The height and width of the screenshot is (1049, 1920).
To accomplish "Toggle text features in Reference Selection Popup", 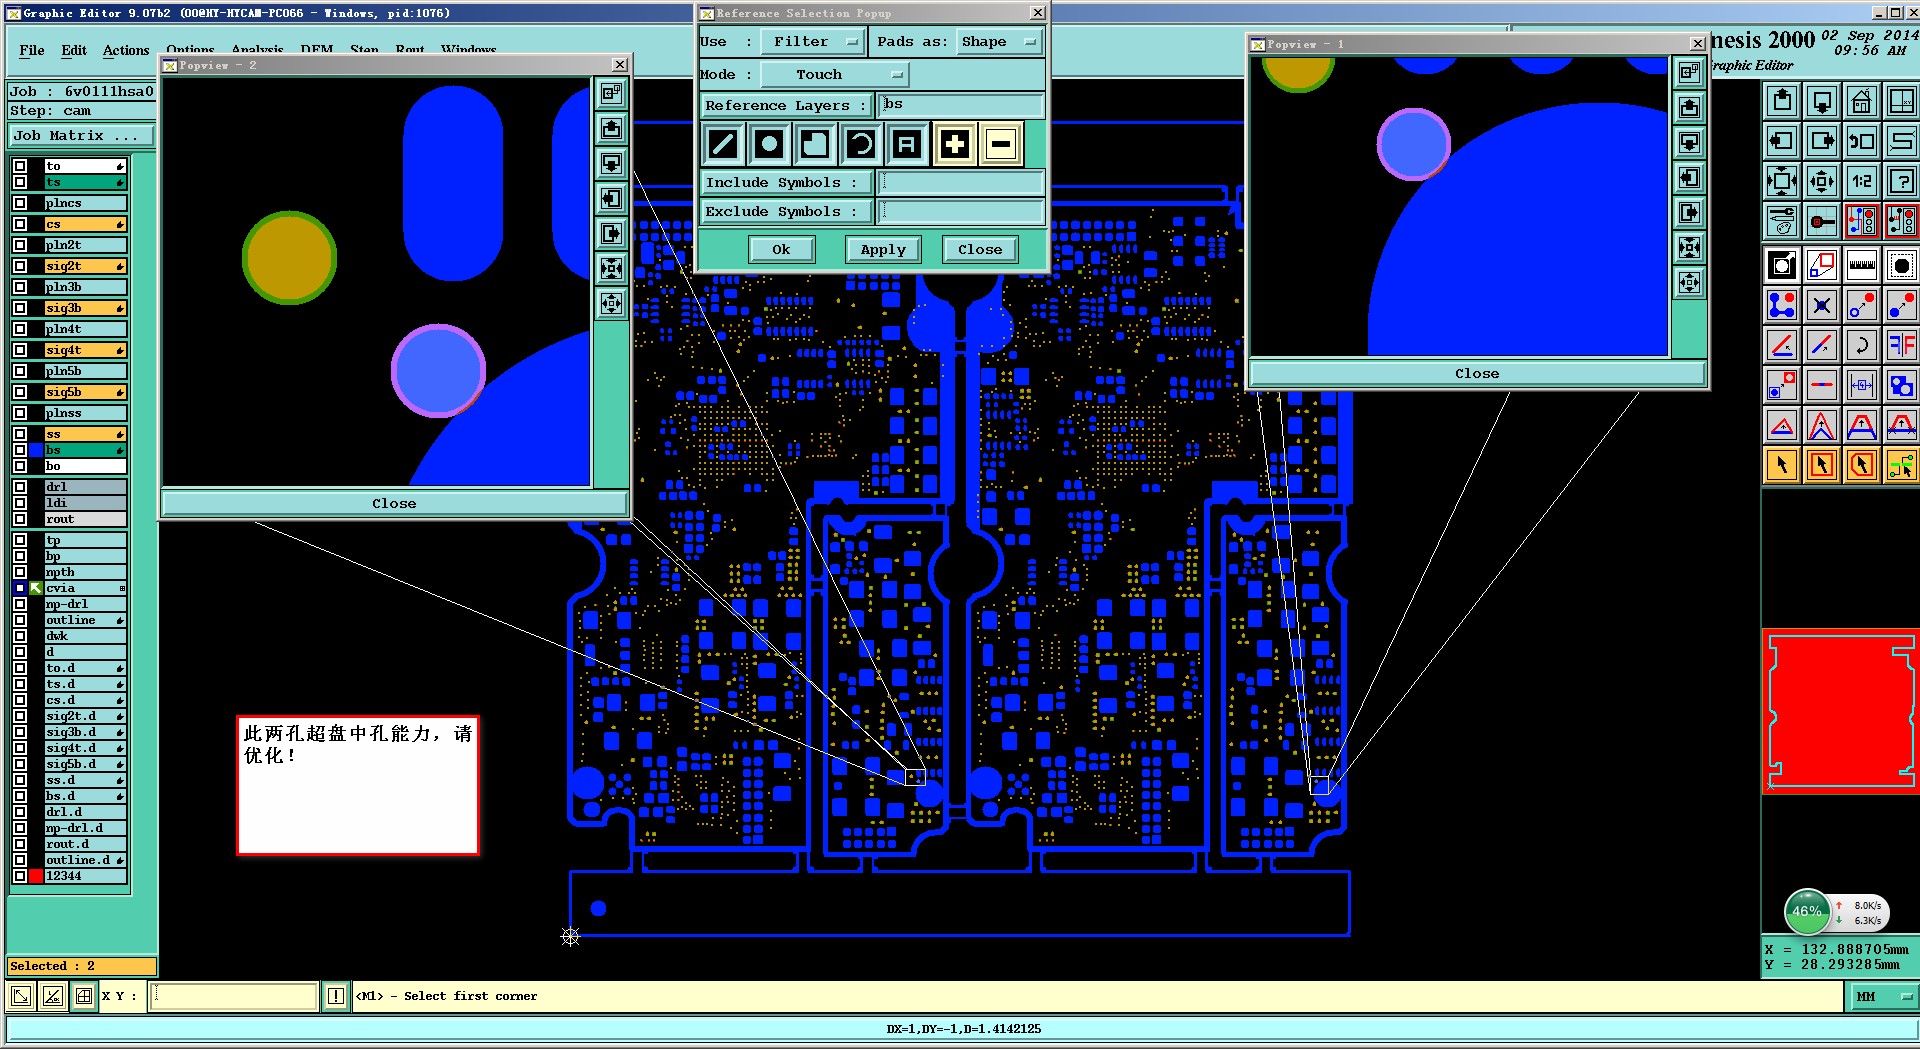I will (907, 144).
